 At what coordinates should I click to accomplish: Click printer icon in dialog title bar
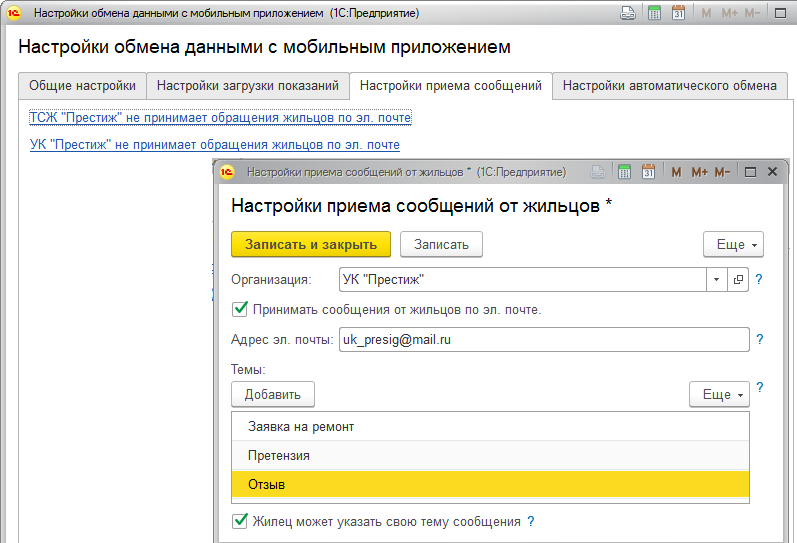[x=598, y=172]
